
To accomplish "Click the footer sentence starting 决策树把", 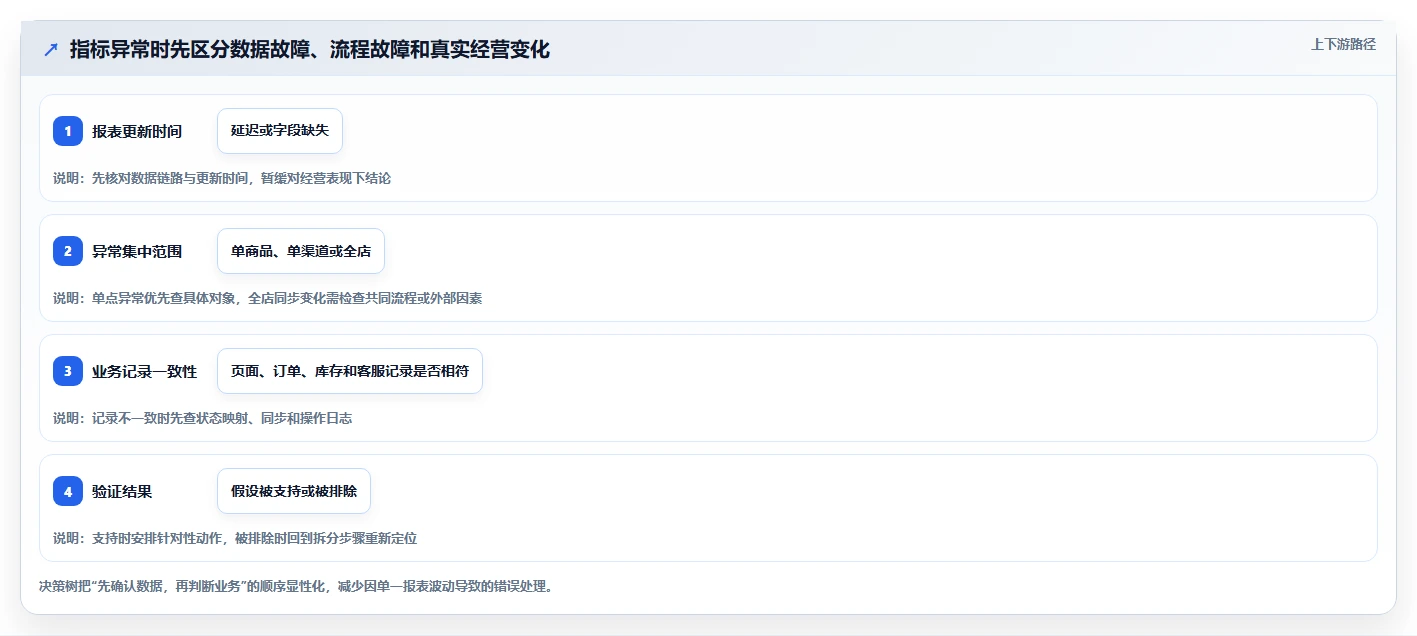I will click(296, 586).
